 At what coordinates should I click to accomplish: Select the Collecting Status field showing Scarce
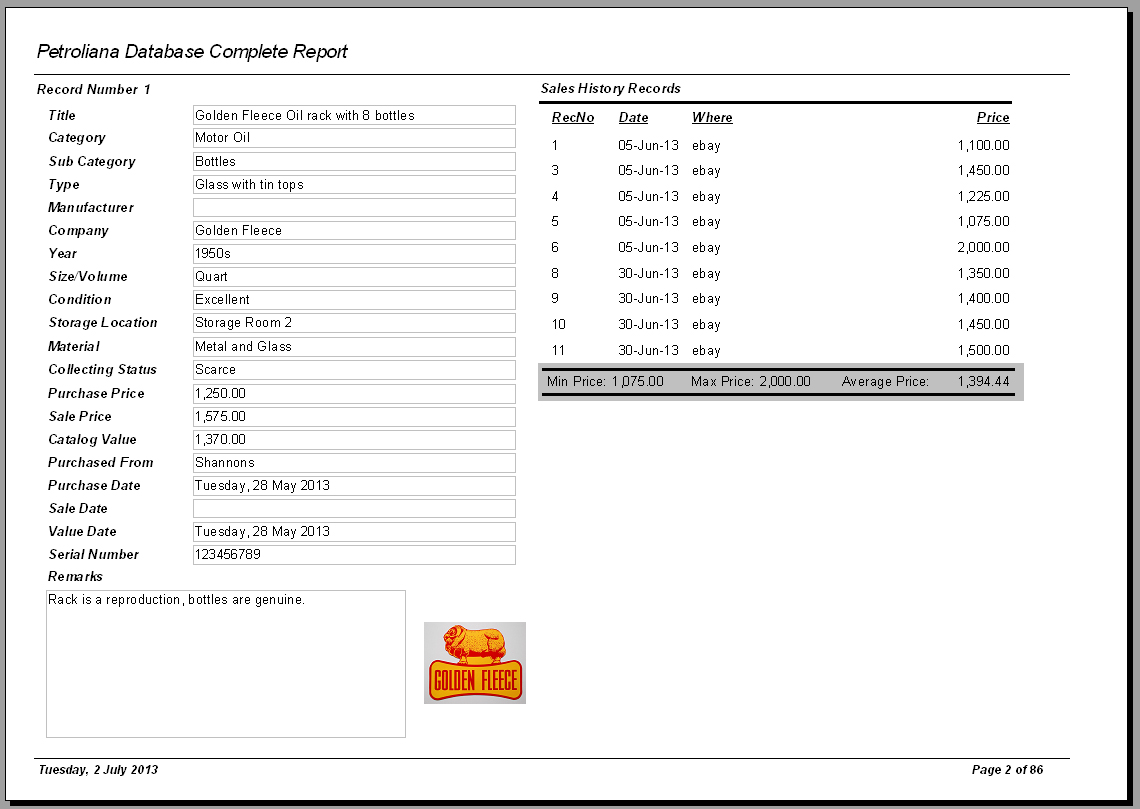(x=354, y=370)
